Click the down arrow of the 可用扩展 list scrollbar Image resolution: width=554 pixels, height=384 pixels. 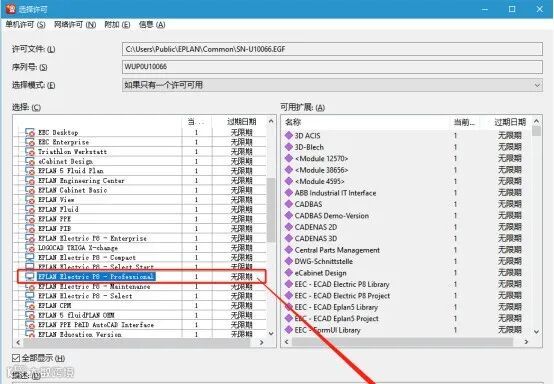tap(536, 331)
